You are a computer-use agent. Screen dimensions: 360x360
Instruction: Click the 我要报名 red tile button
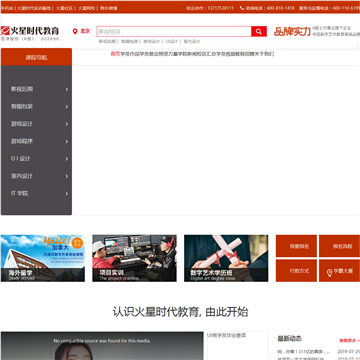[296, 246]
